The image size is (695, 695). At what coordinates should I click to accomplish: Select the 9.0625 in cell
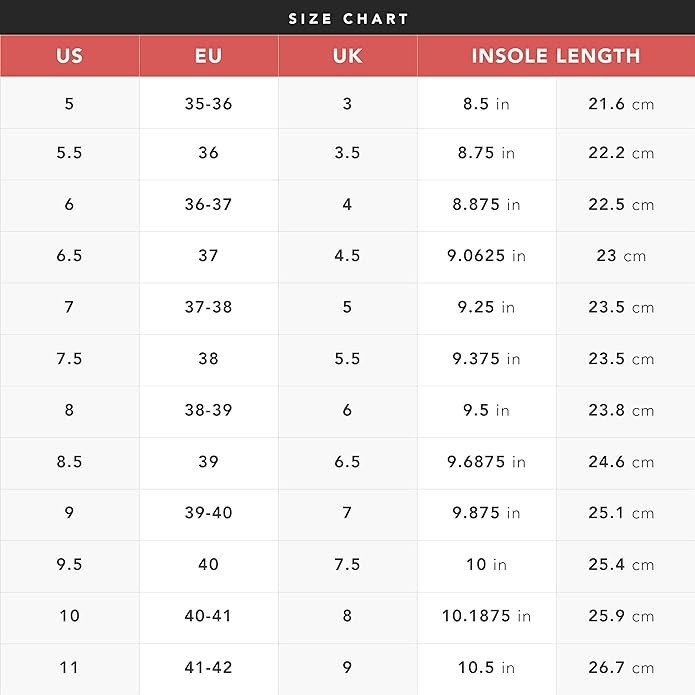pos(486,256)
